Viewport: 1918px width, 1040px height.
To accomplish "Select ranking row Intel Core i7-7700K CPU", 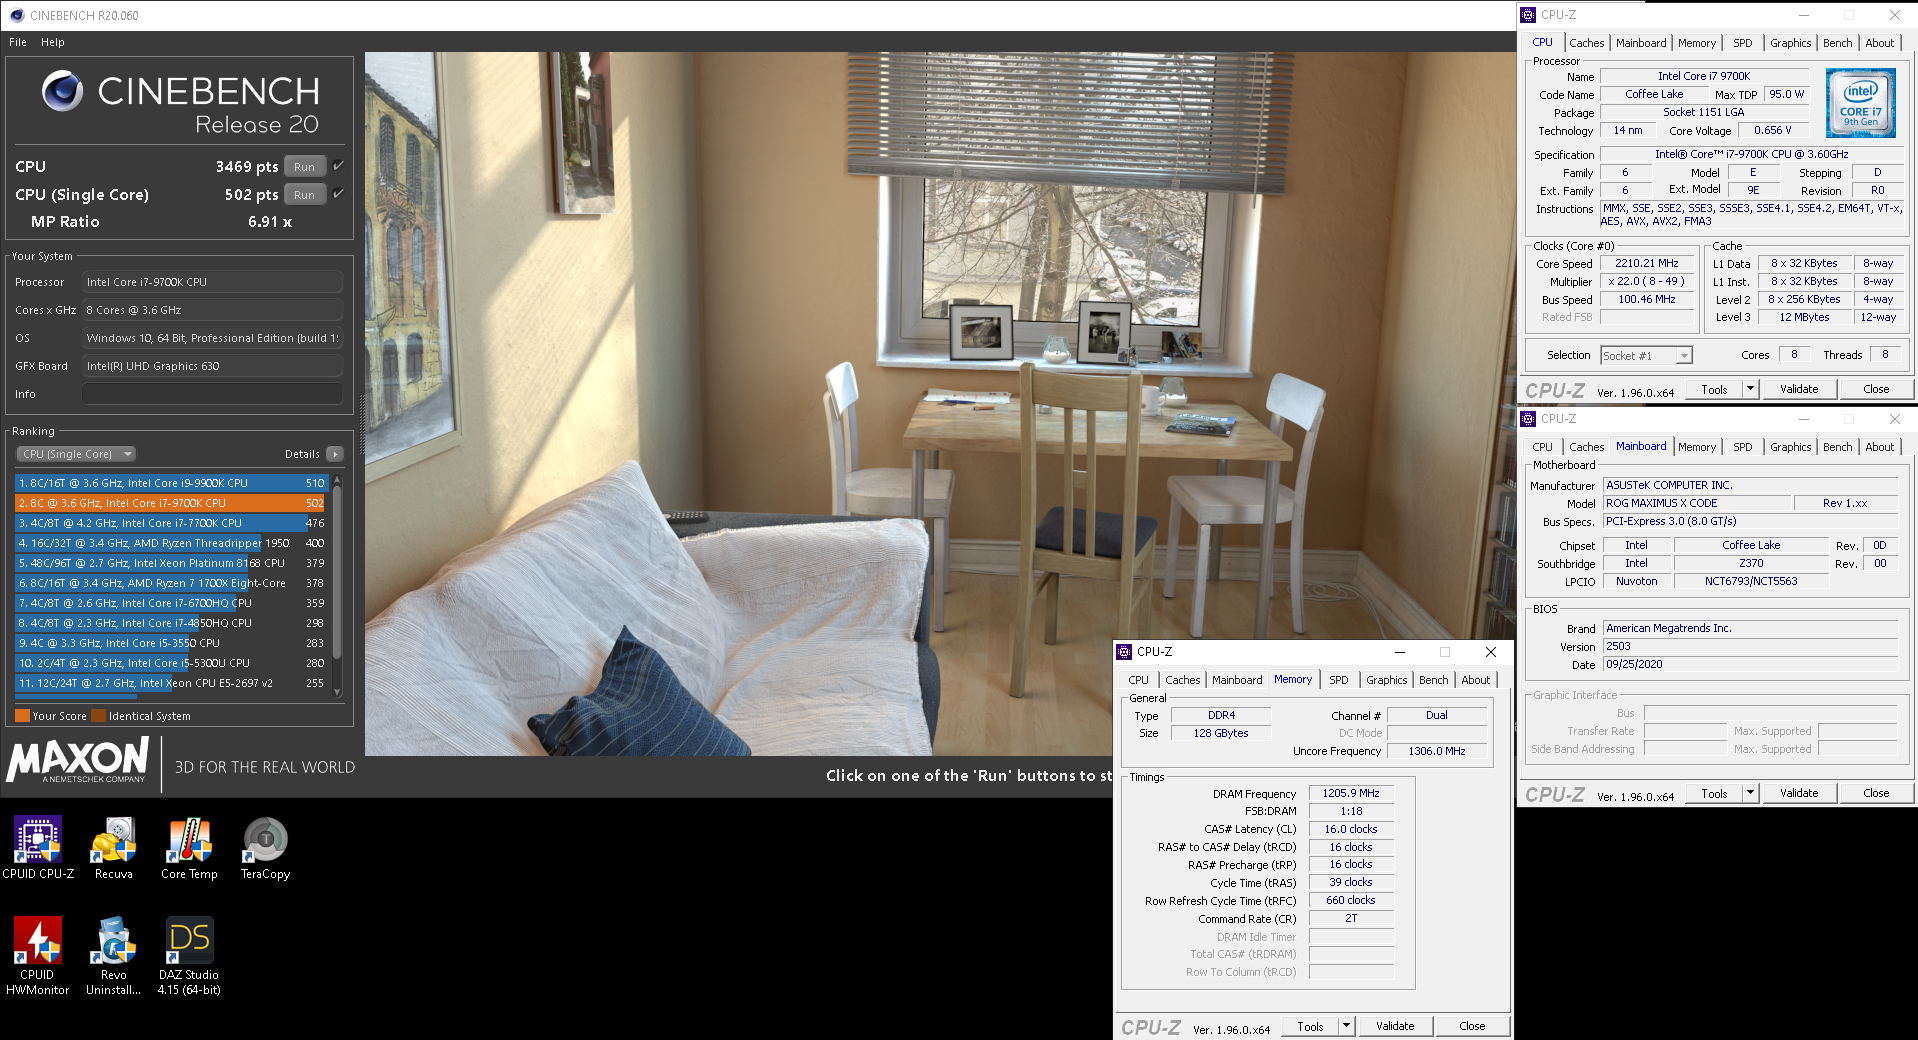I will [171, 523].
